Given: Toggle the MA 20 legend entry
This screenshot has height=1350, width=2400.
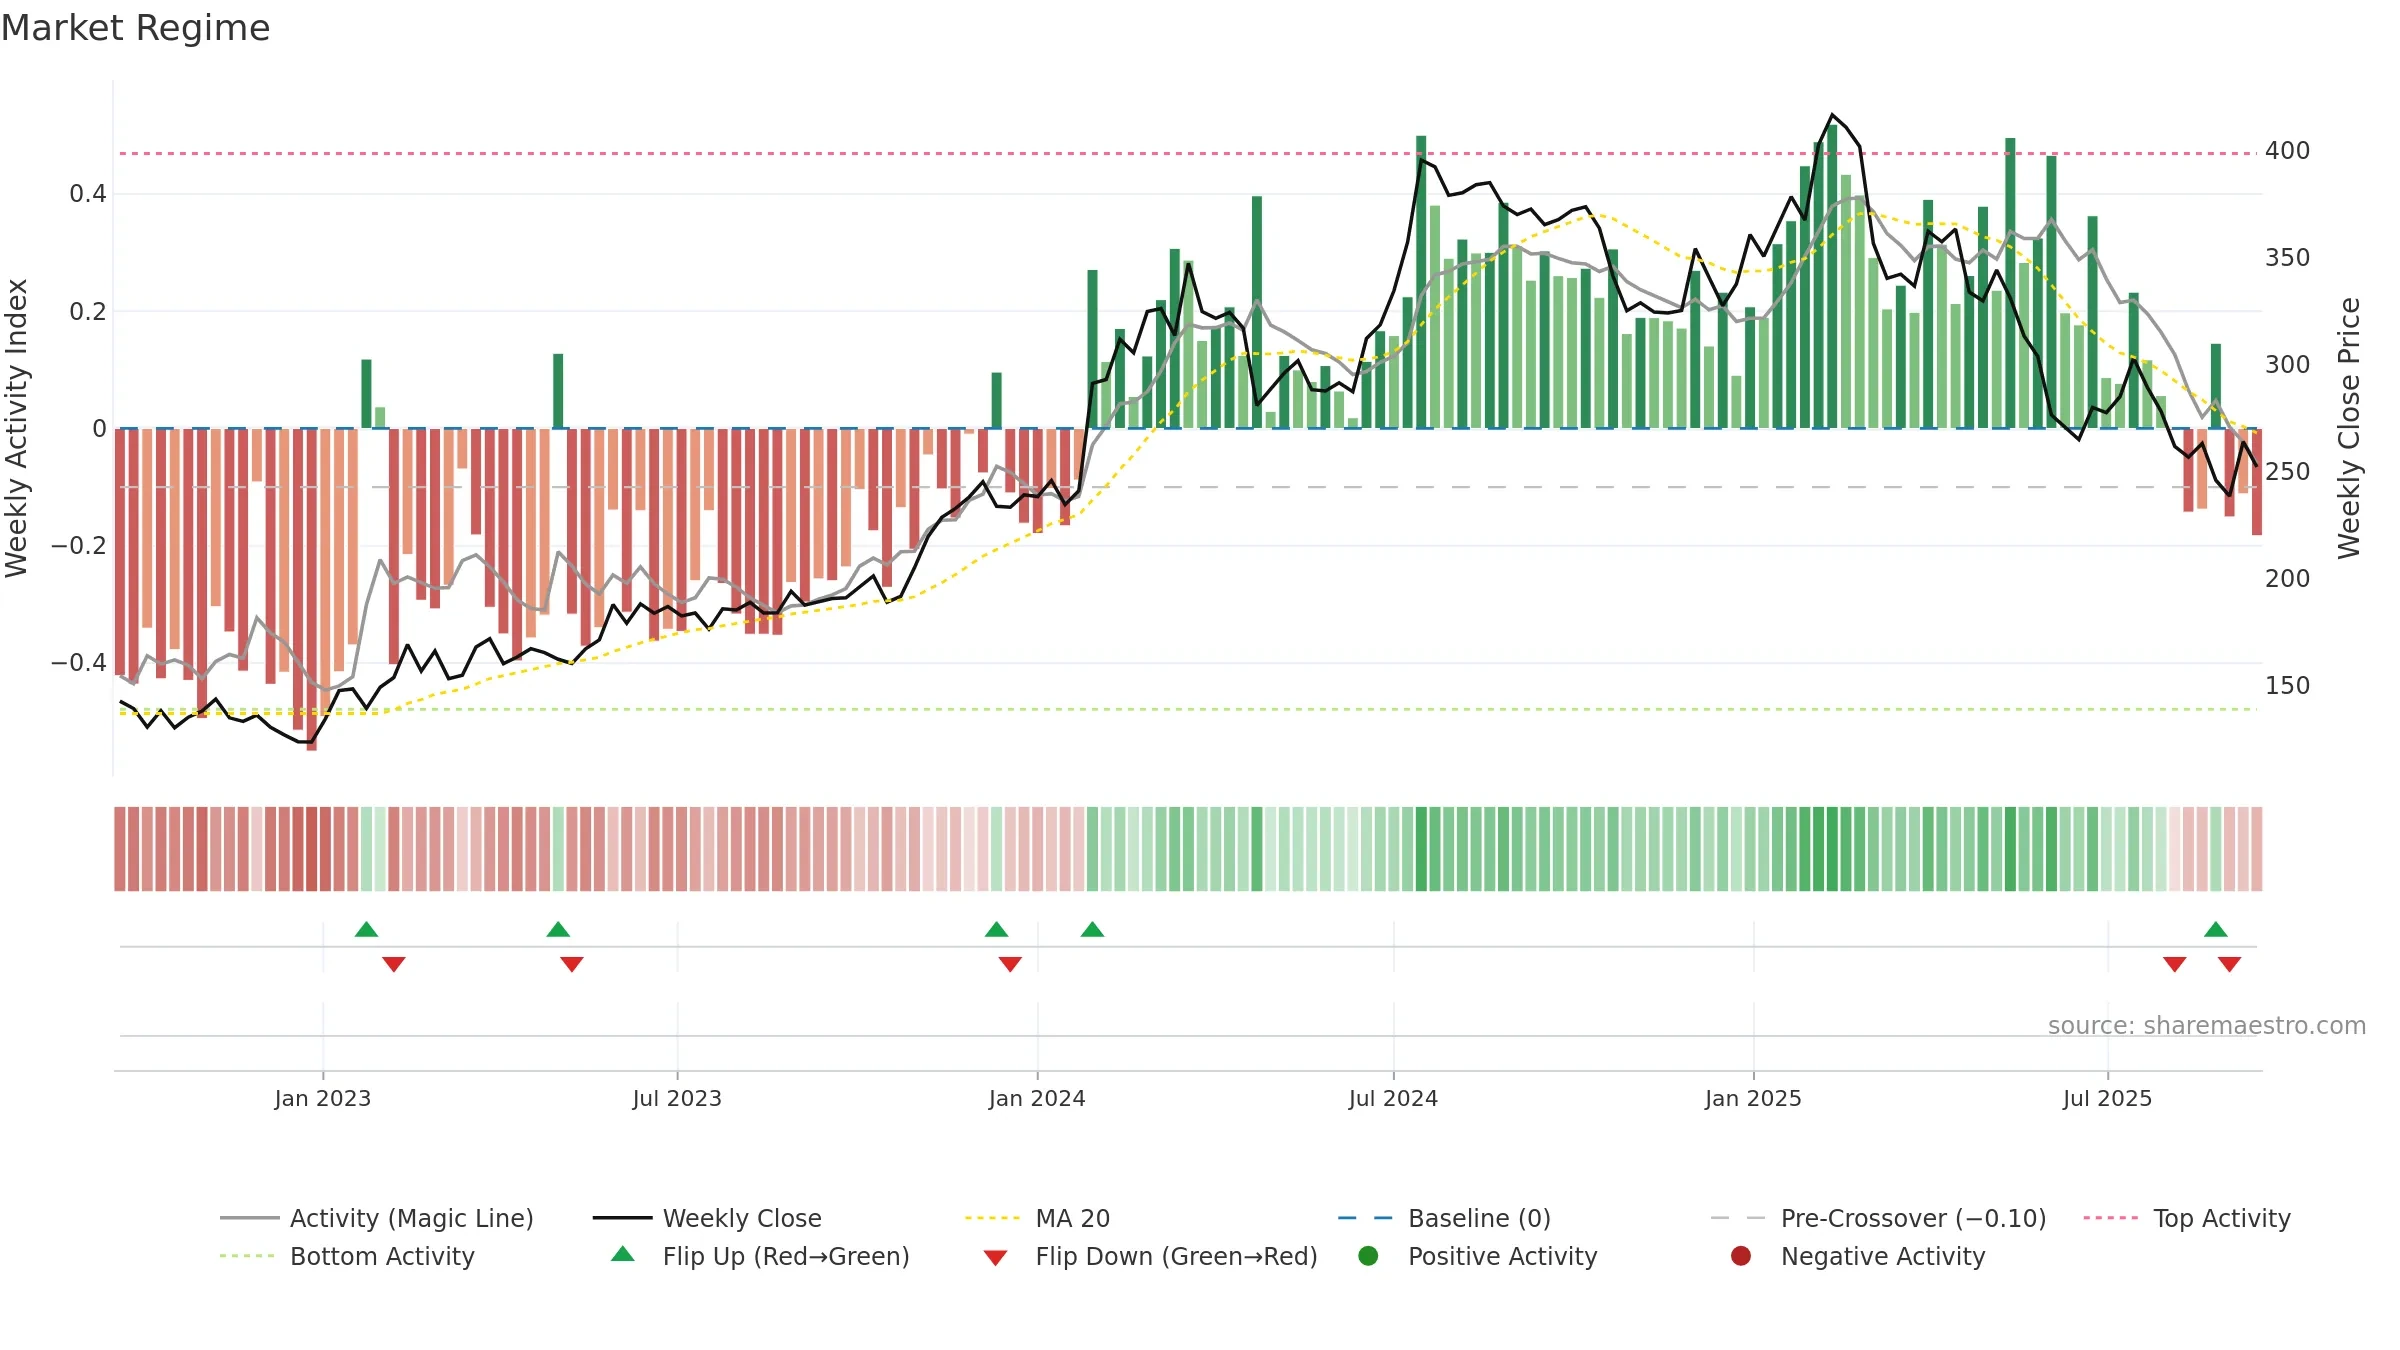Looking at the screenshot, I should pyautogui.click(x=1038, y=1218).
